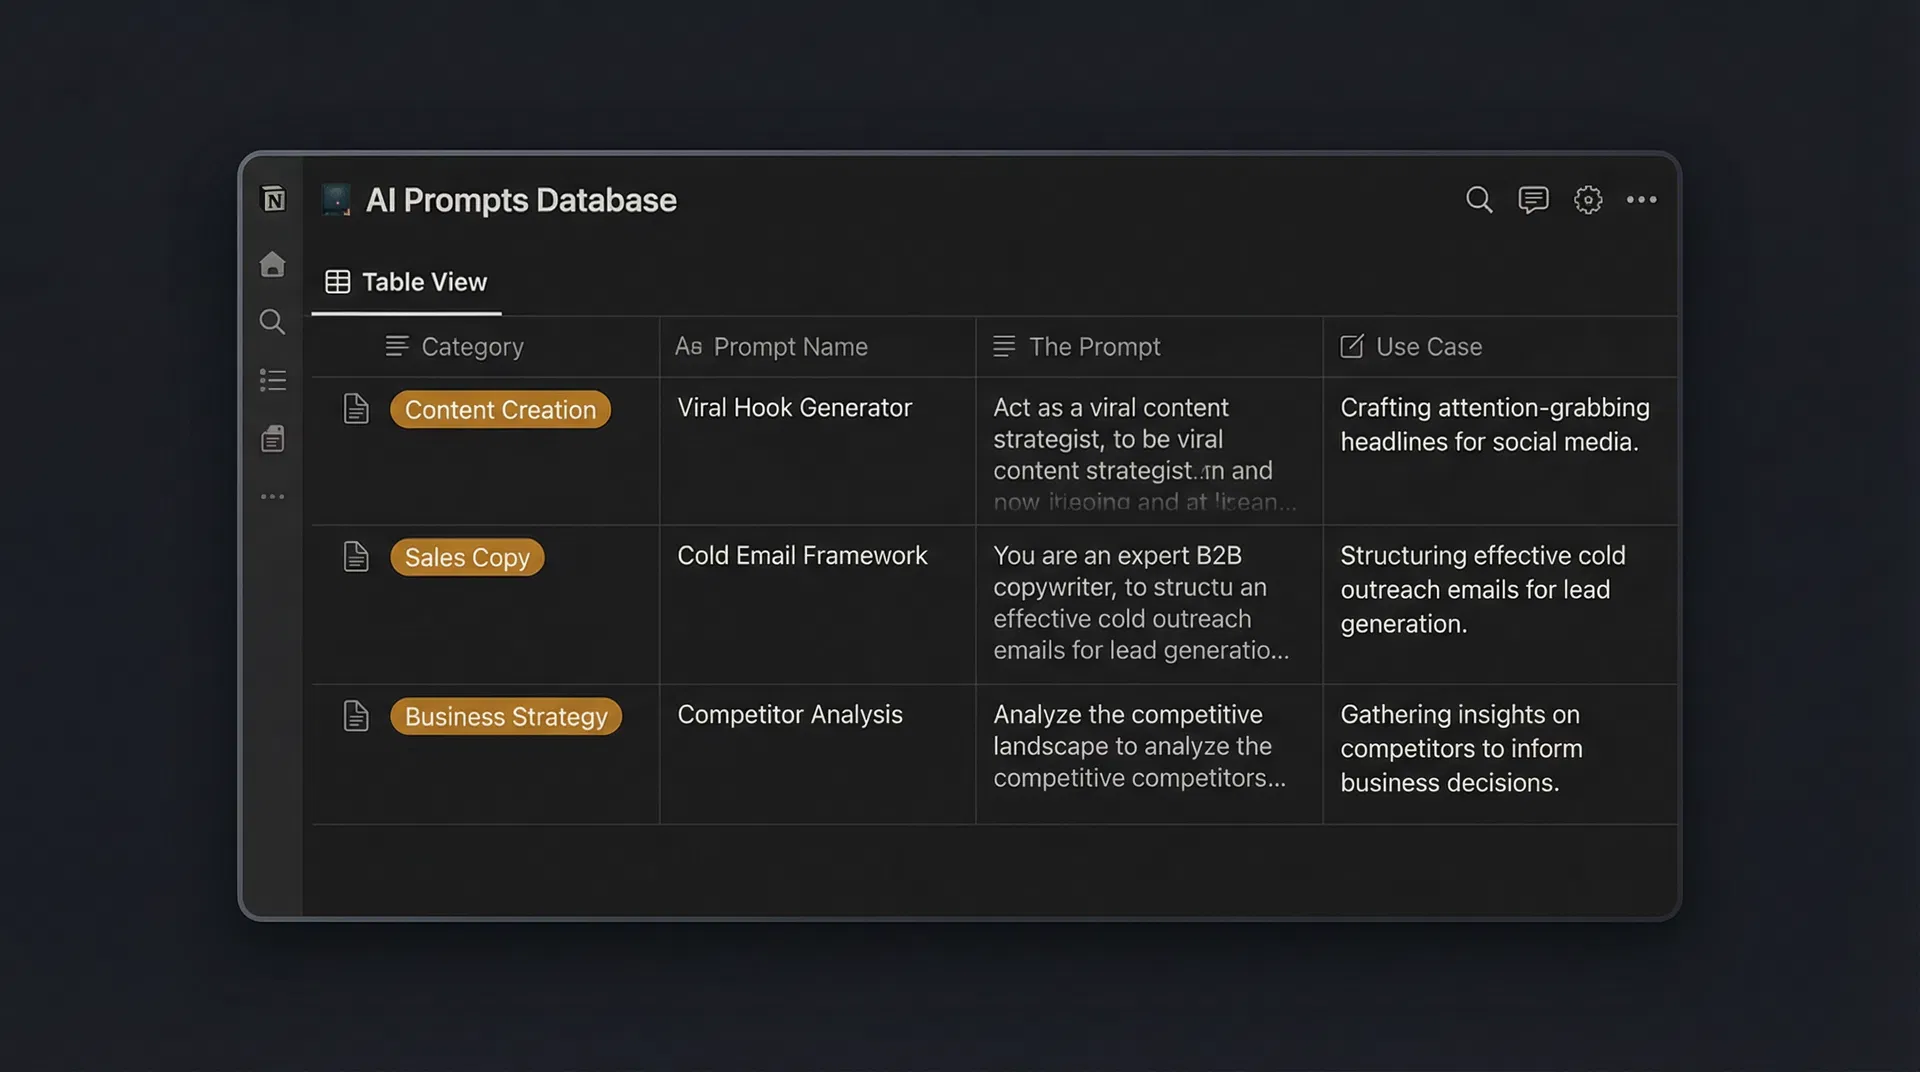
Task: Open the sidebar ellipsis menu
Action: tap(272, 496)
